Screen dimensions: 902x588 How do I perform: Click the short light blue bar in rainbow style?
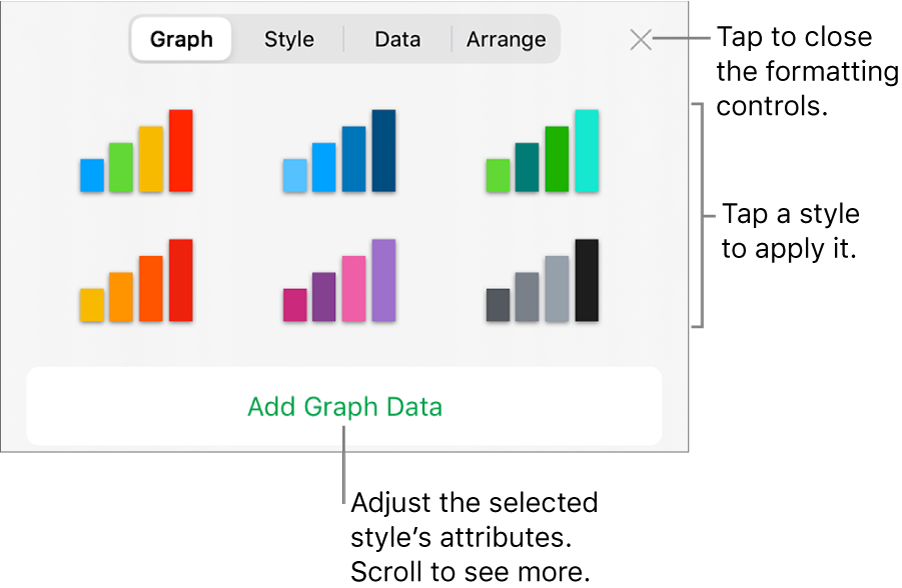(92, 176)
